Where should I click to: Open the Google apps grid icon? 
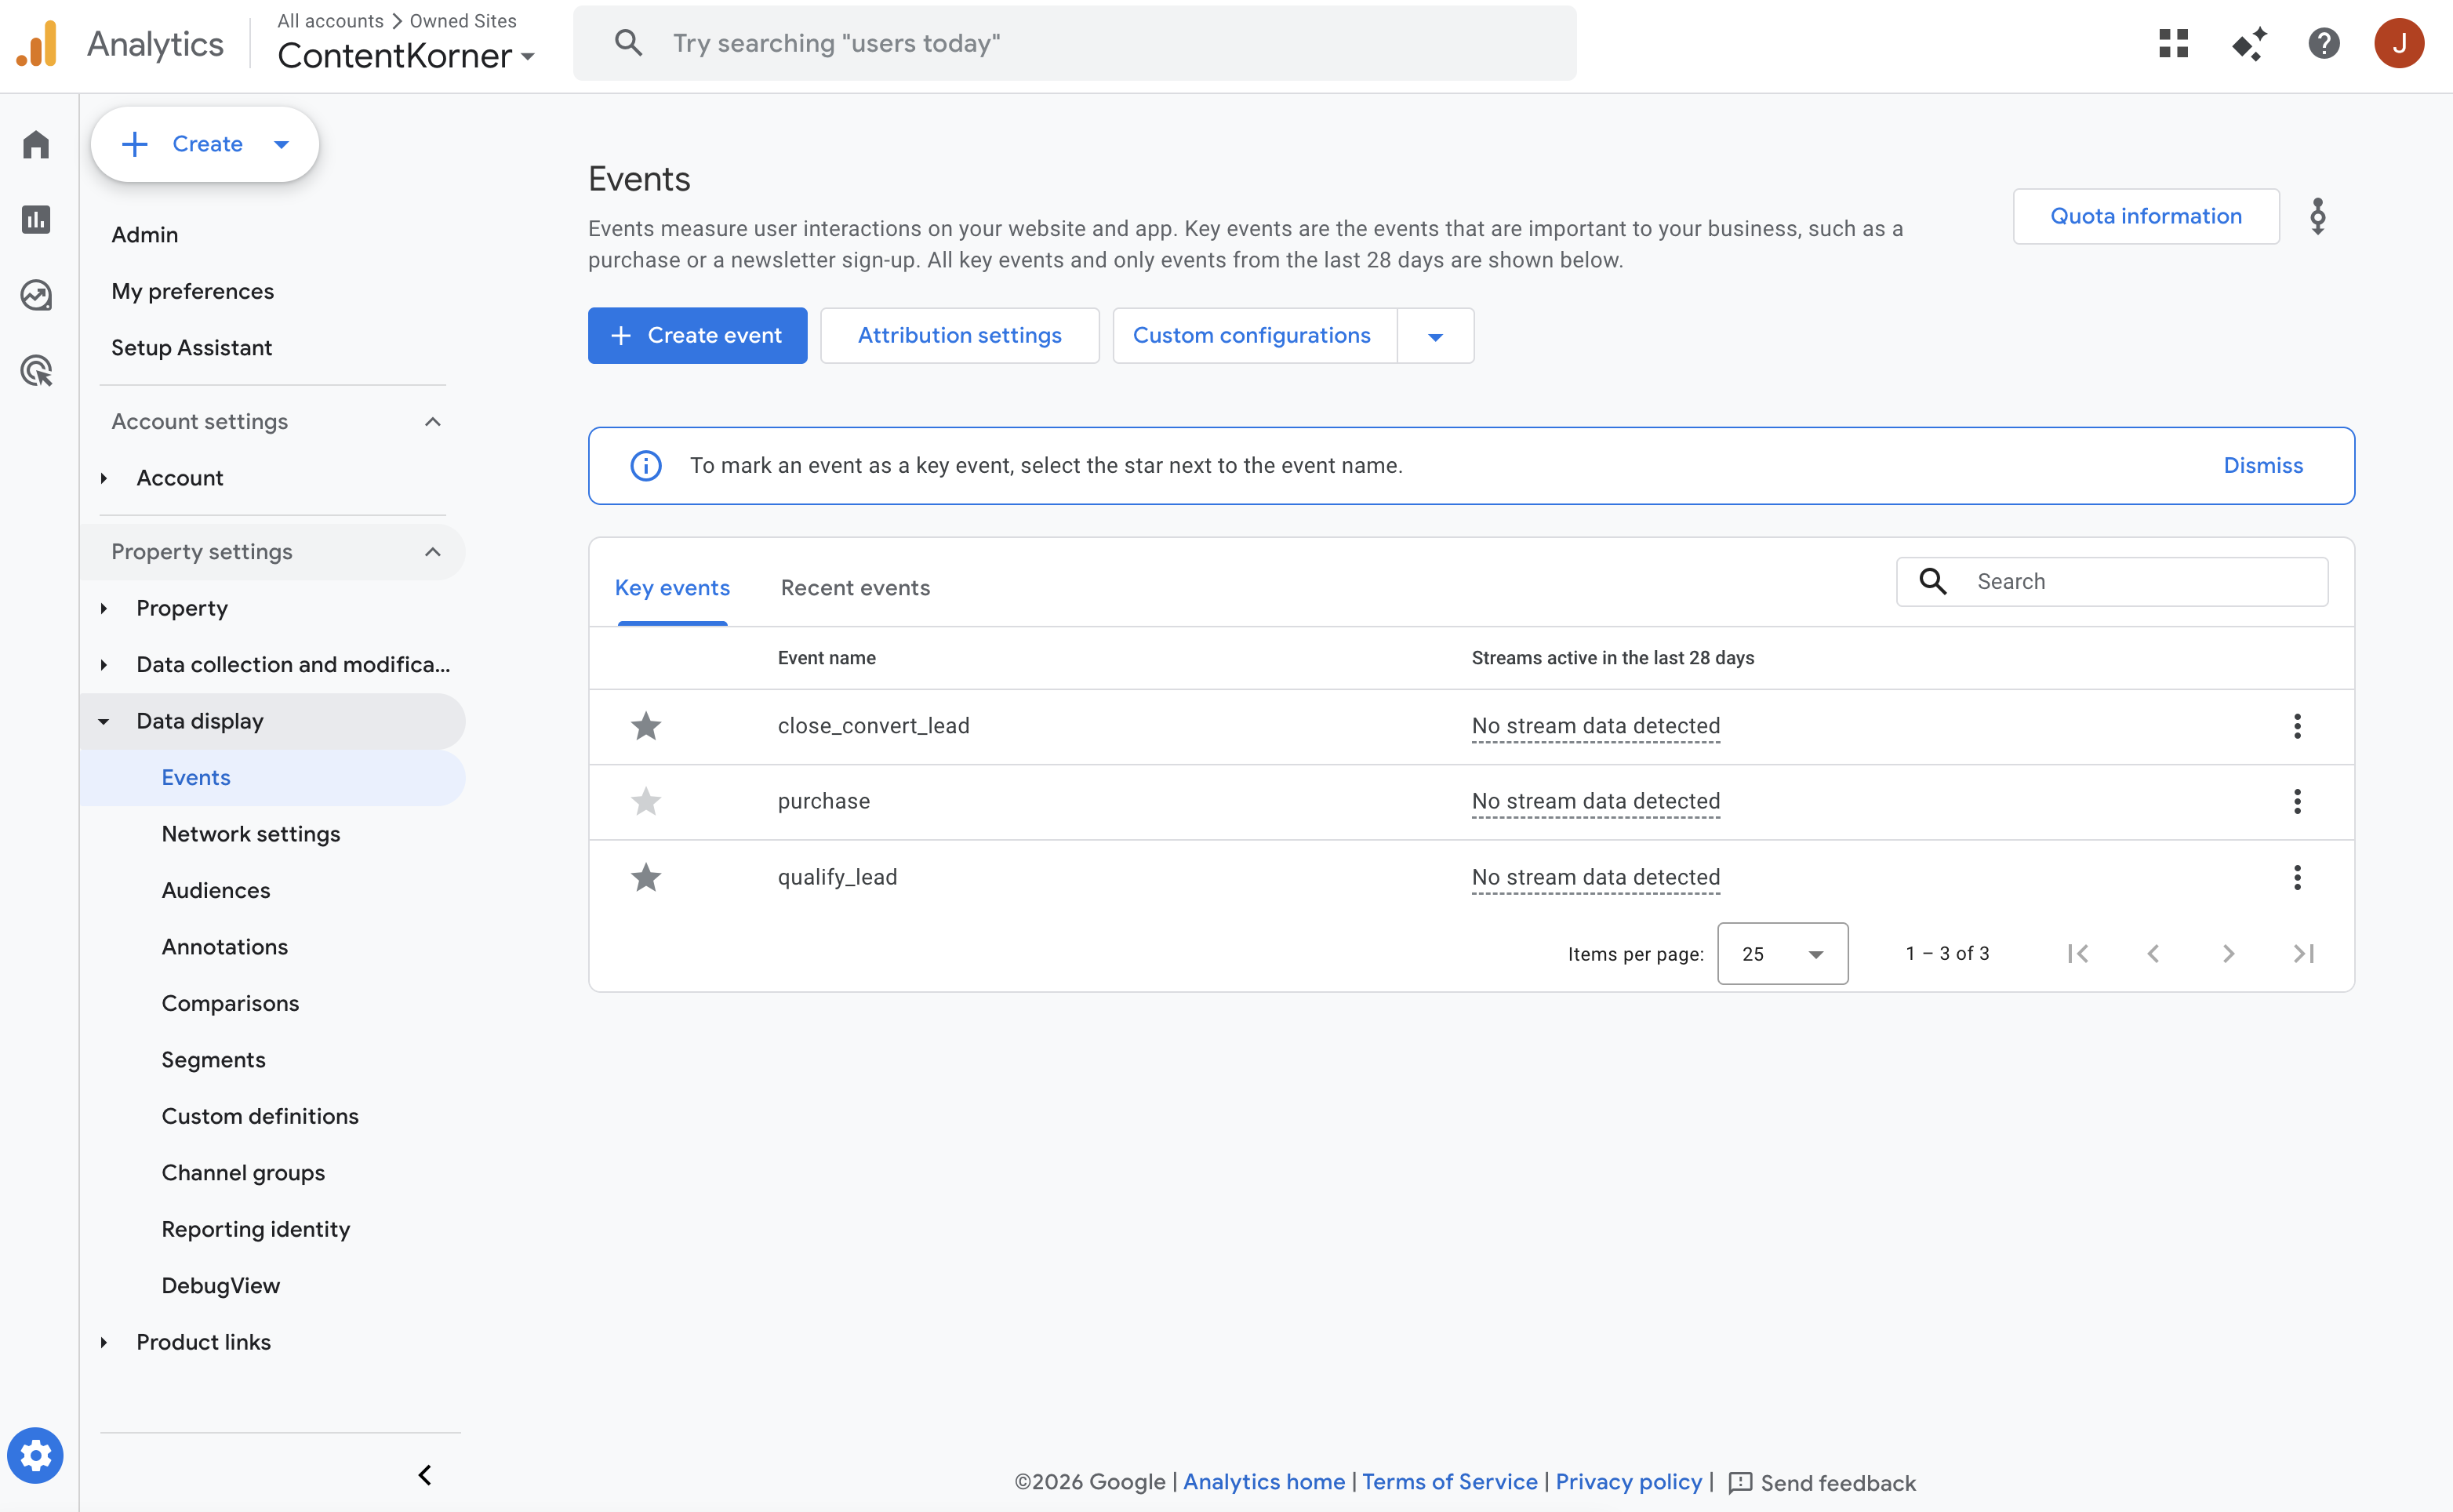(2173, 43)
